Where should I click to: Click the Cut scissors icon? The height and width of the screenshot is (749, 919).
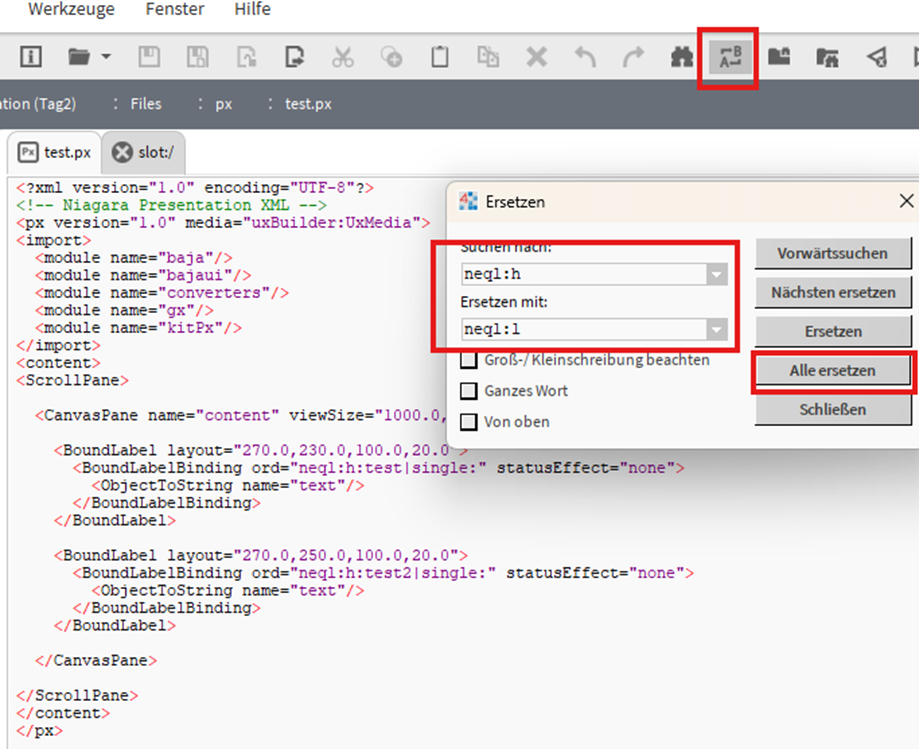point(343,57)
